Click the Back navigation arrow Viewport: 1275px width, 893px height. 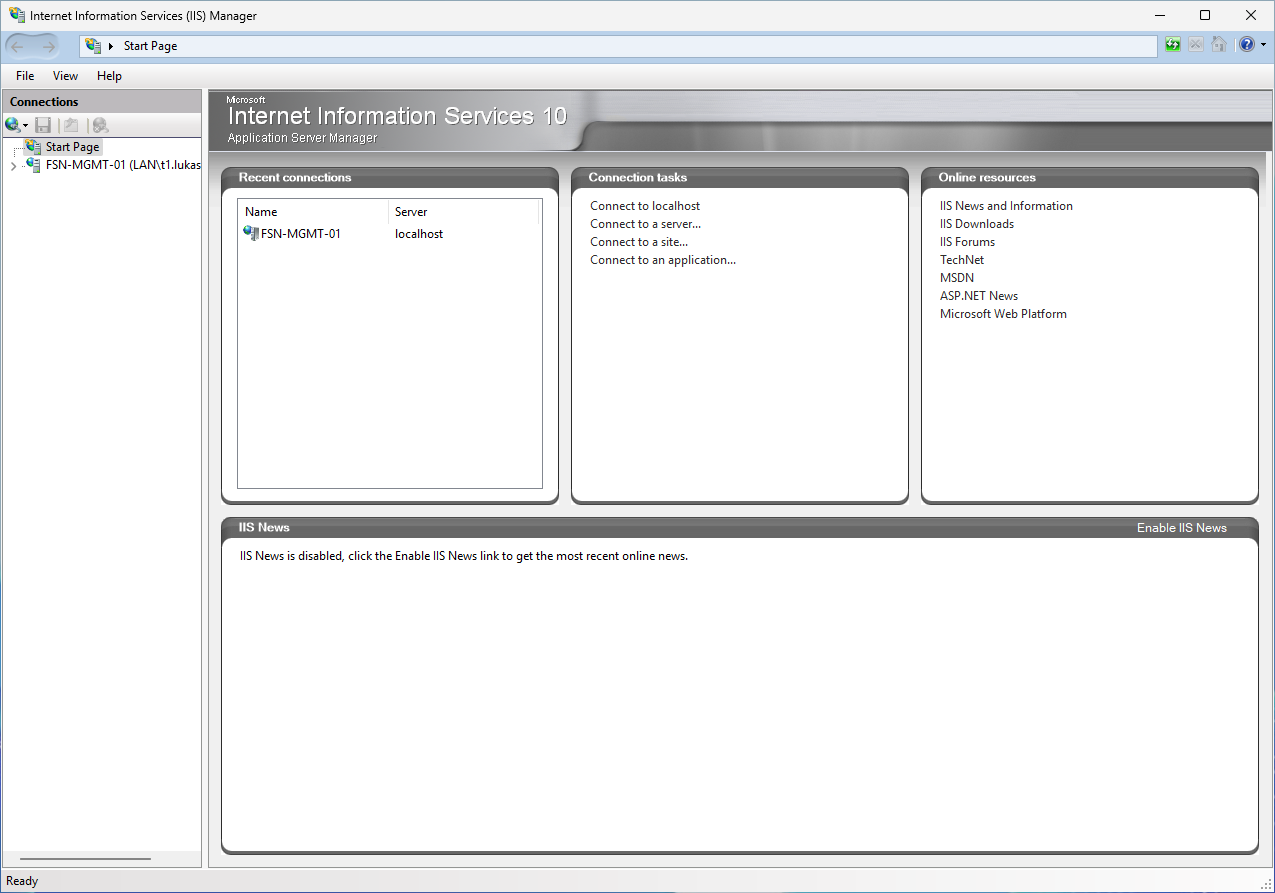[x=18, y=45]
